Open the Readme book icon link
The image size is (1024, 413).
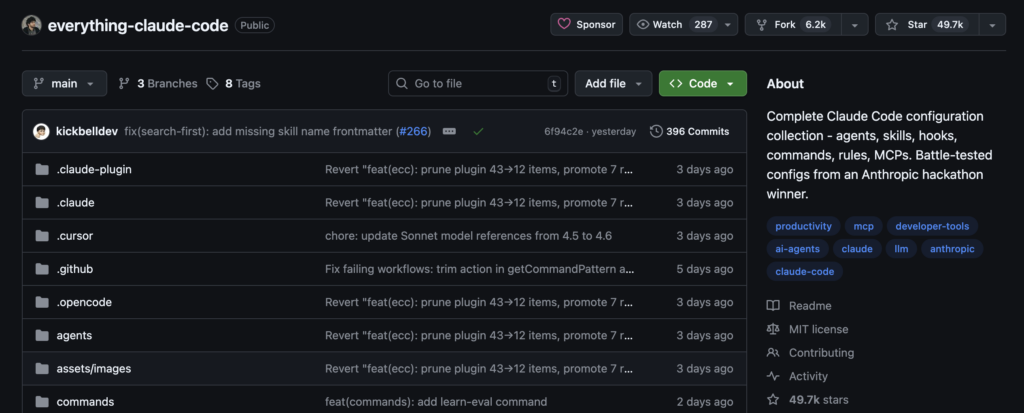pos(773,306)
